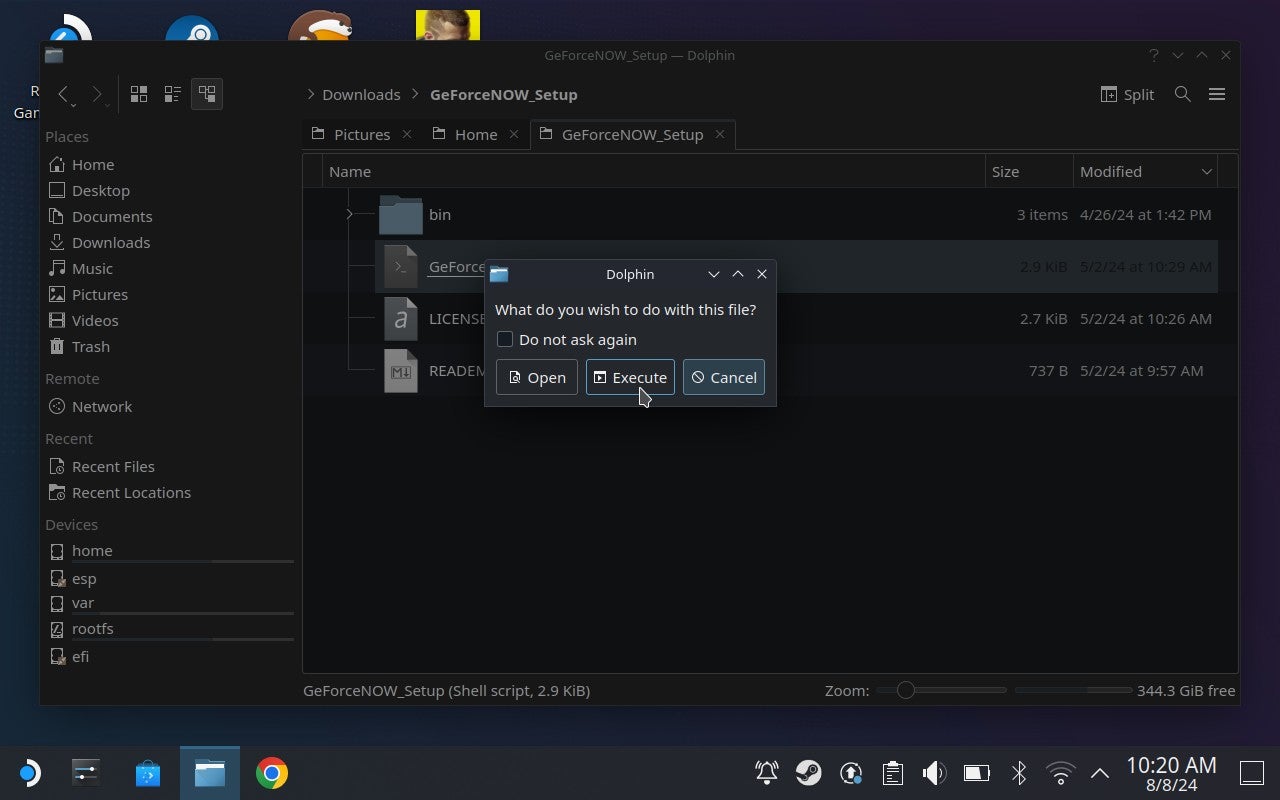Enable the Do not ask again checkbox
This screenshot has width=1280, height=800.
pos(504,339)
